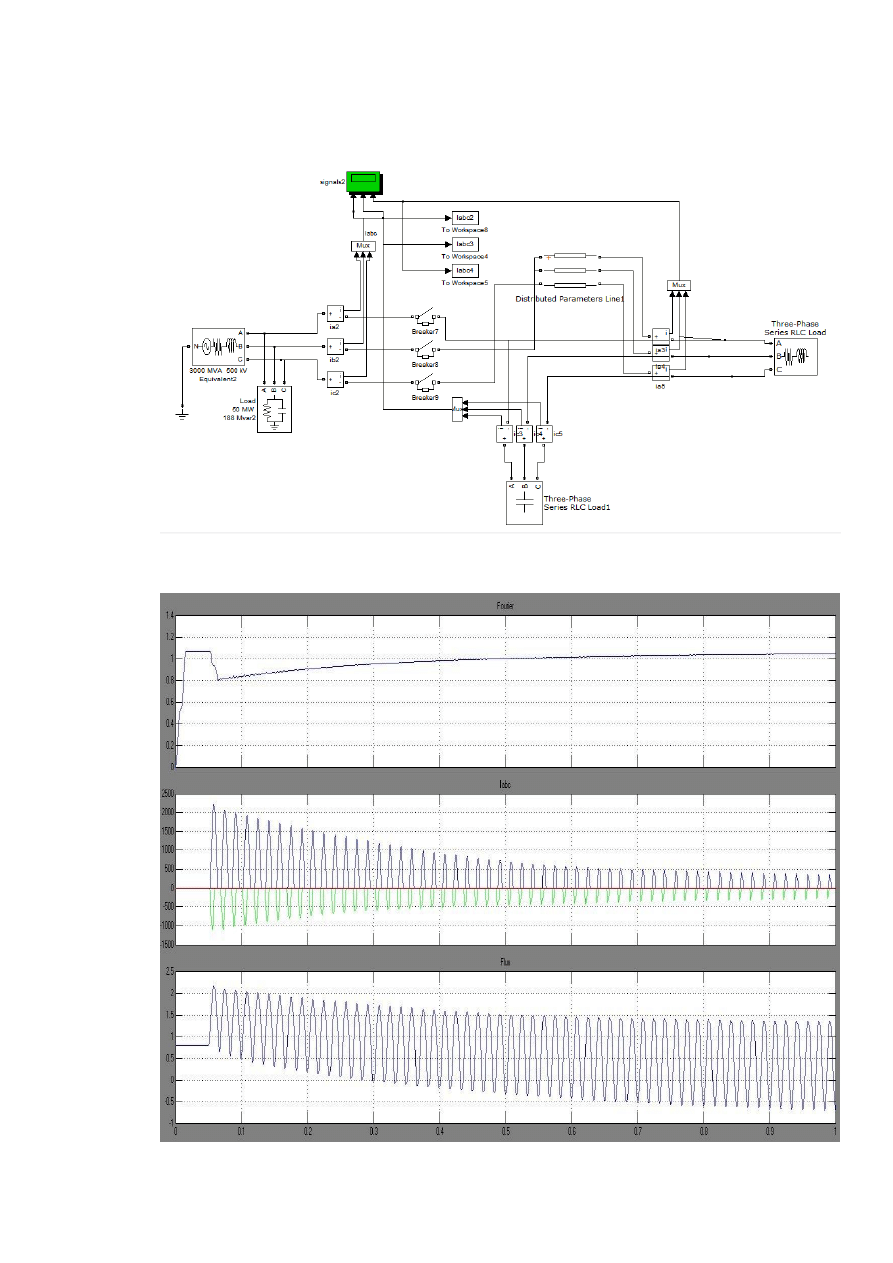The image size is (893, 1263).
Task: Click the ic2 current measurement block
Action: coord(335,377)
